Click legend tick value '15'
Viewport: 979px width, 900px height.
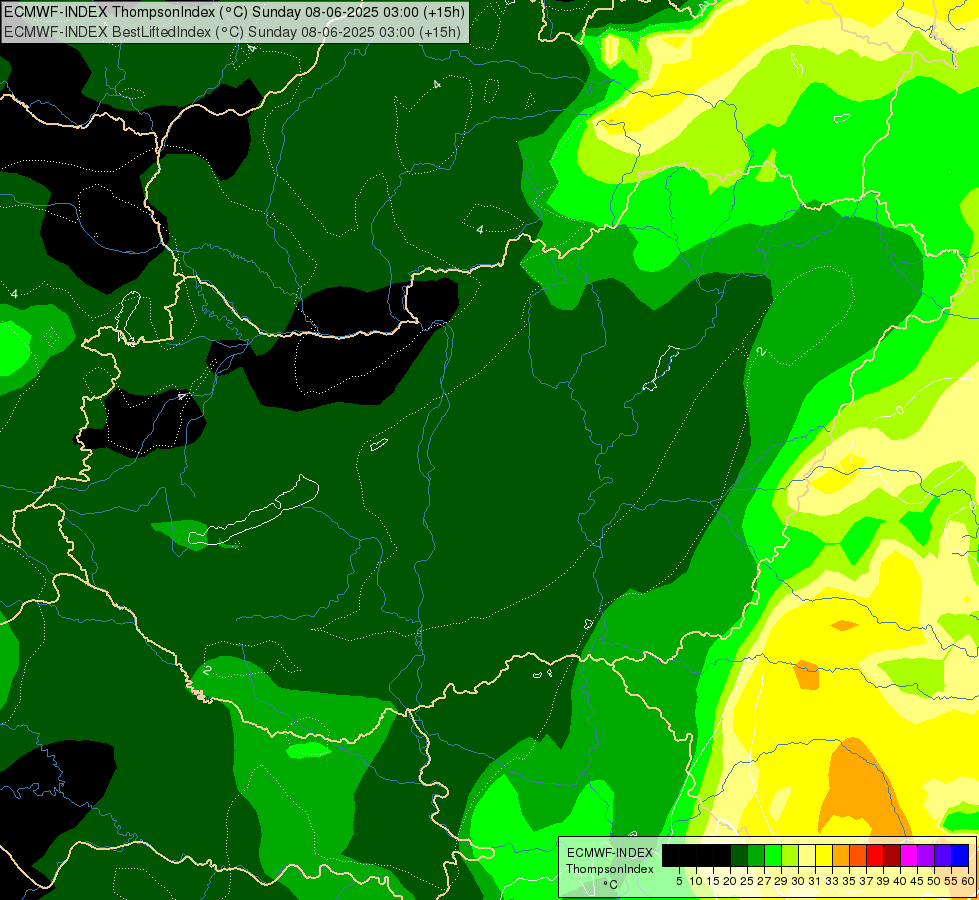click(x=714, y=881)
